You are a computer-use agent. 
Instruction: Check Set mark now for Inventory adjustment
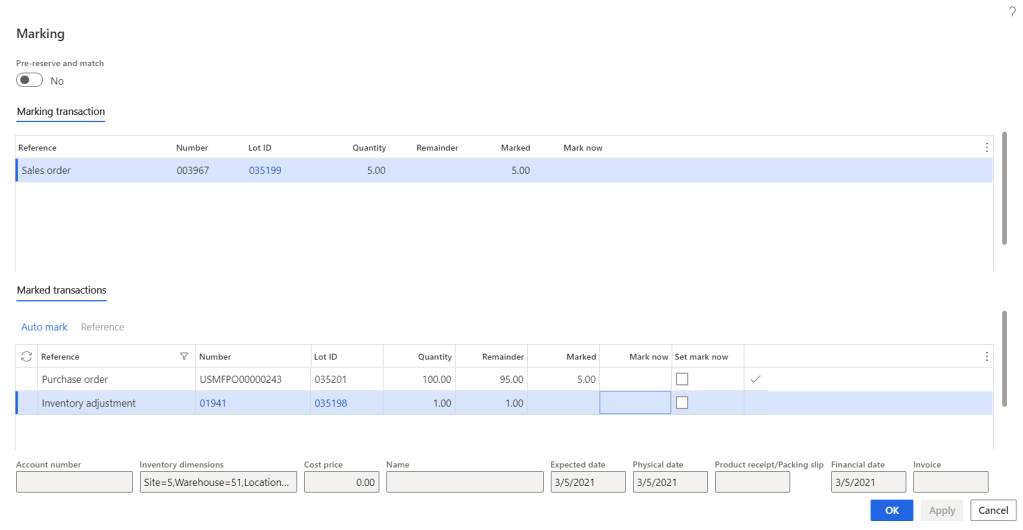(682, 402)
